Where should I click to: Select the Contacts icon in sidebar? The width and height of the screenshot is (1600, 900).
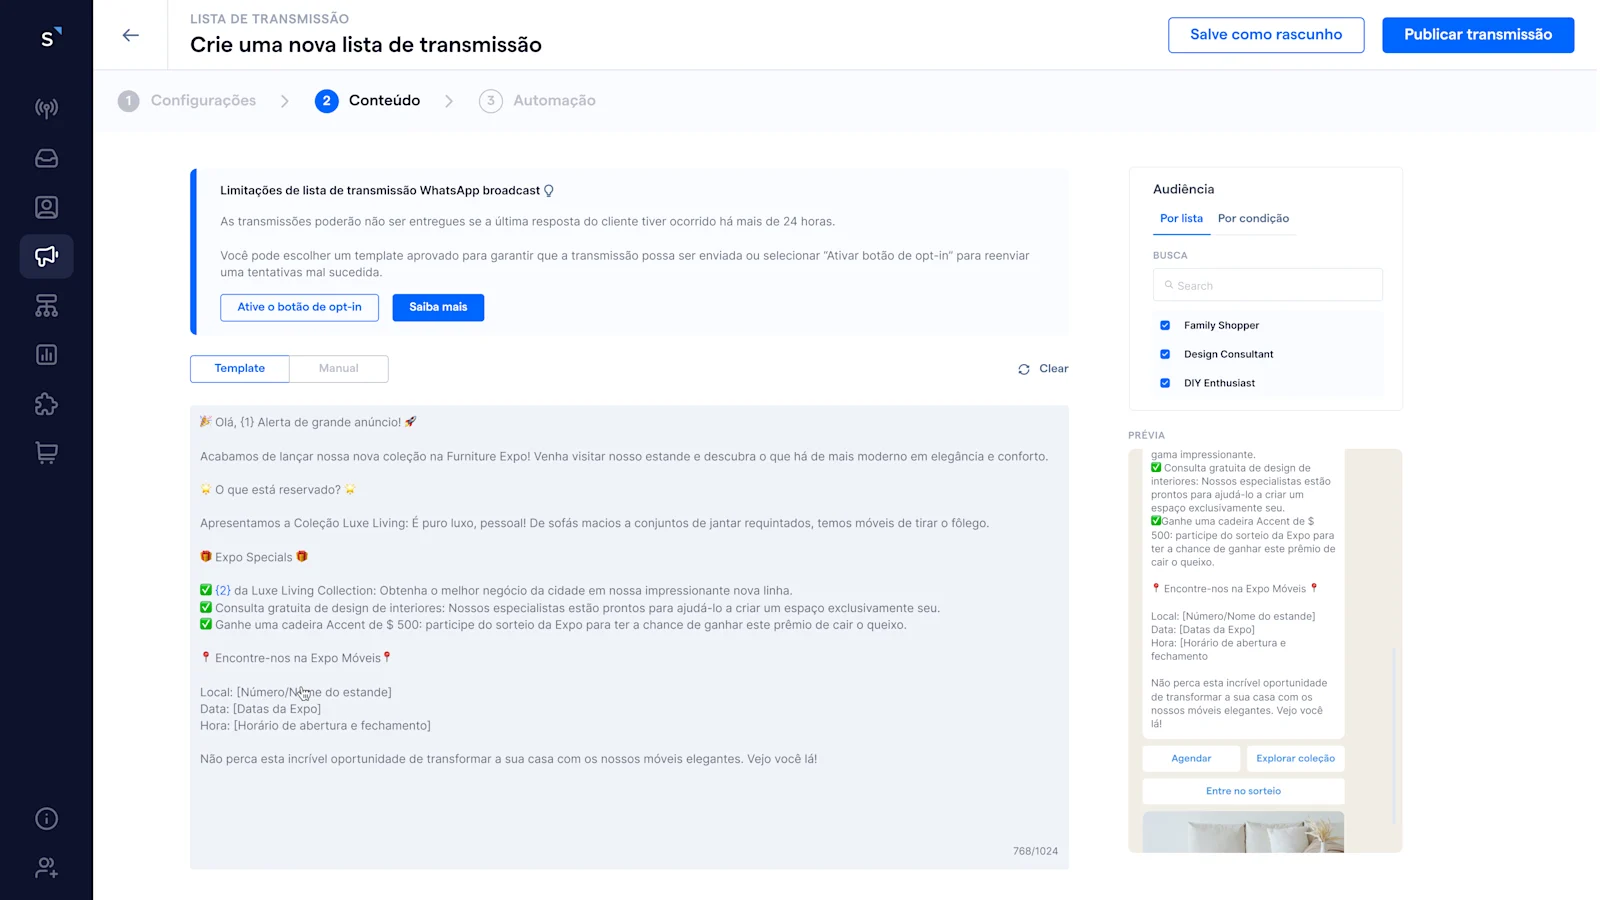pyautogui.click(x=46, y=207)
